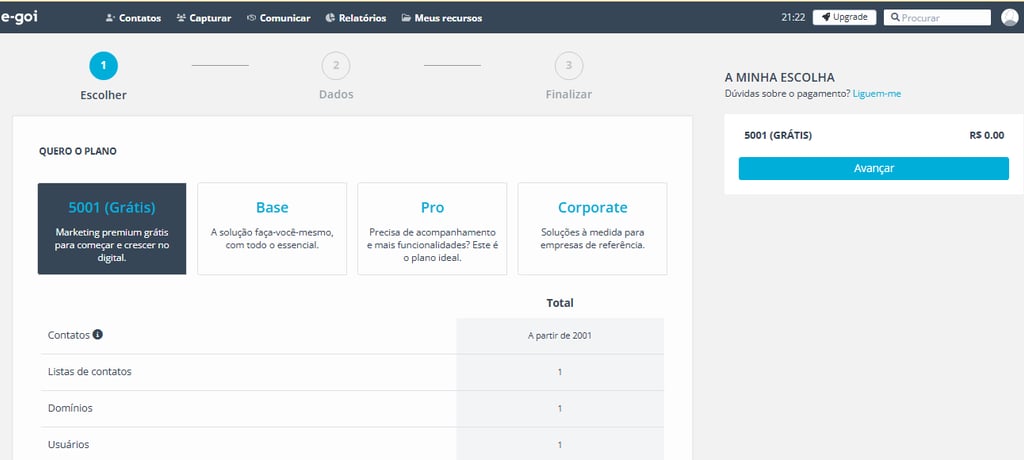Click the Domínios row label
The width and height of the screenshot is (1024, 460).
pos(70,408)
